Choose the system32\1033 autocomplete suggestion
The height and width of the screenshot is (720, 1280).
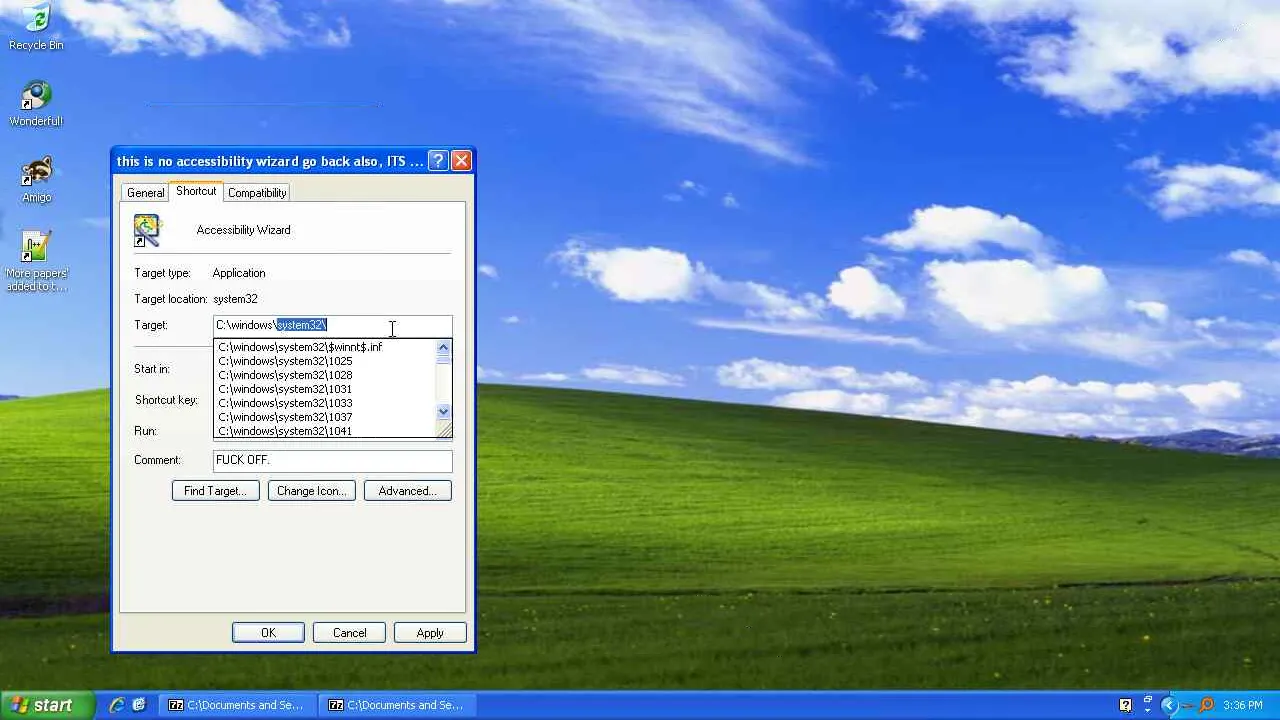click(x=326, y=403)
